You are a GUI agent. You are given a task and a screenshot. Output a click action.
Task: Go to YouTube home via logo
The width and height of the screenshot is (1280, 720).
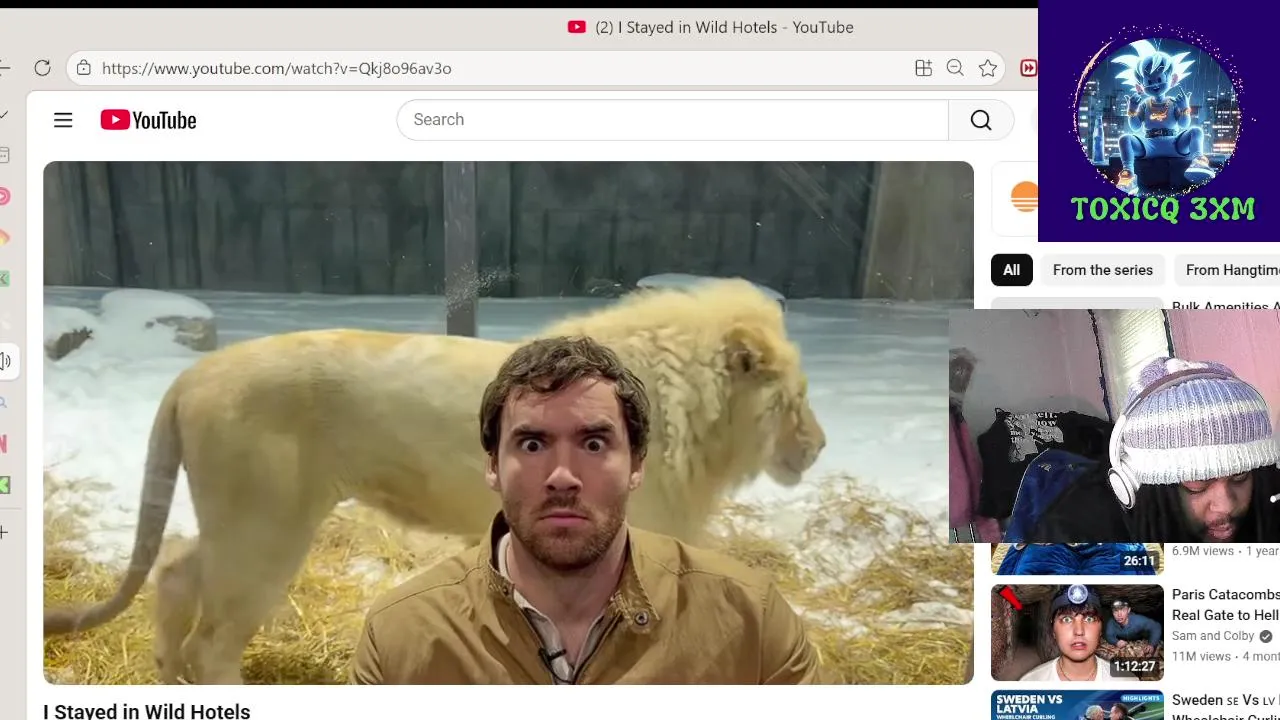148,120
